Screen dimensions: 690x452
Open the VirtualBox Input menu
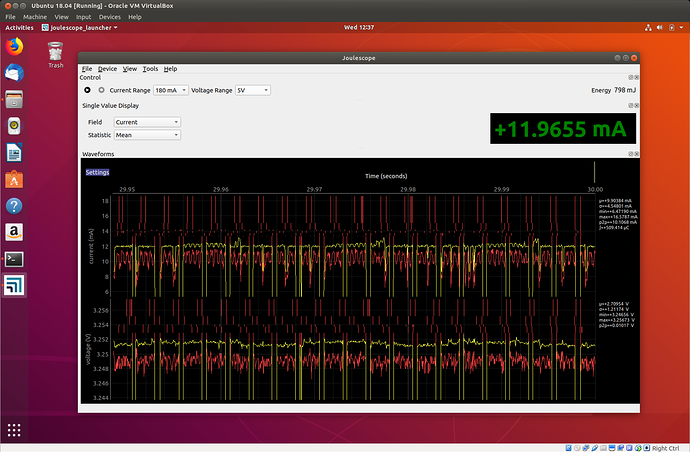[83, 17]
